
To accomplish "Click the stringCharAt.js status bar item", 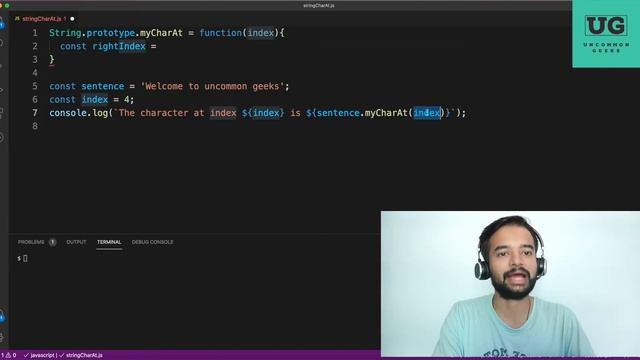I will click(x=81, y=355).
